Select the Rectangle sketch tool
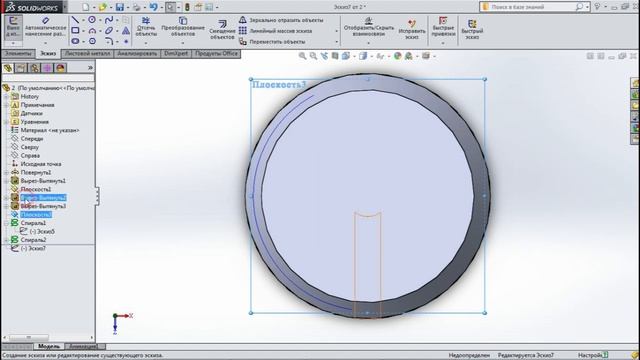 point(75,30)
